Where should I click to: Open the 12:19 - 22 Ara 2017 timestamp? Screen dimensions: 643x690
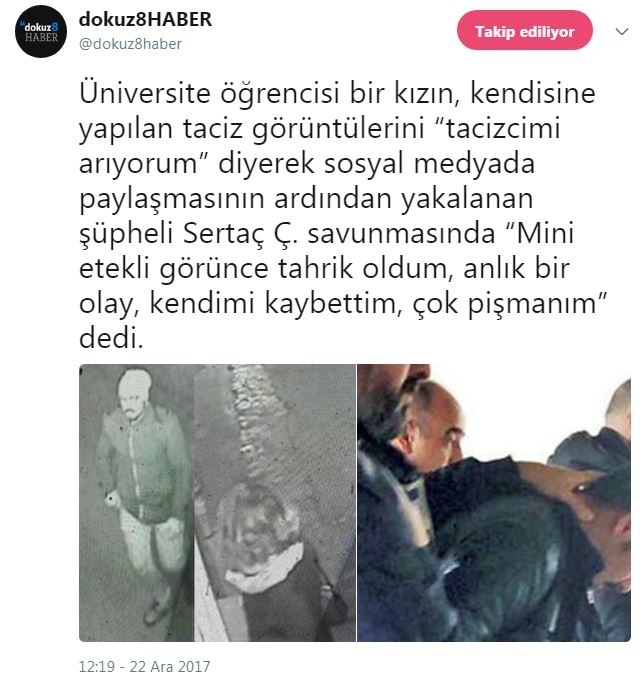[x=144, y=666]
